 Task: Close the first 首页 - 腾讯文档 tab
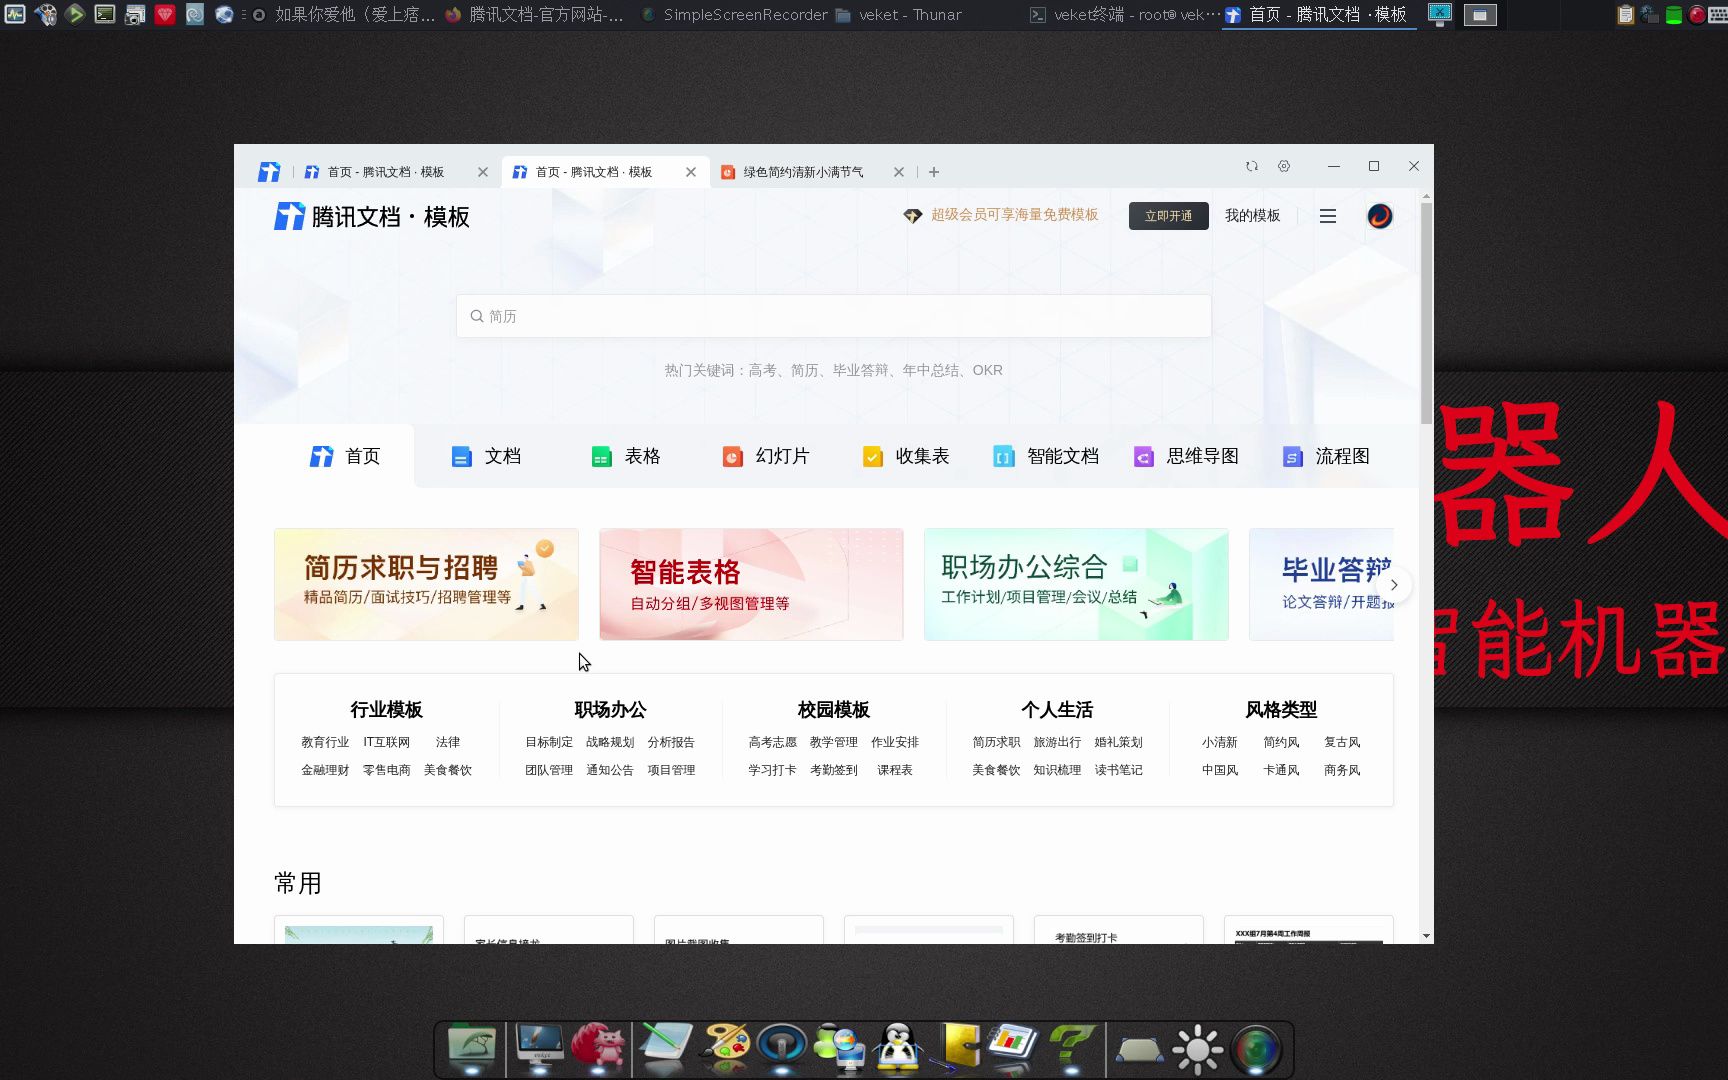(483, 172)
